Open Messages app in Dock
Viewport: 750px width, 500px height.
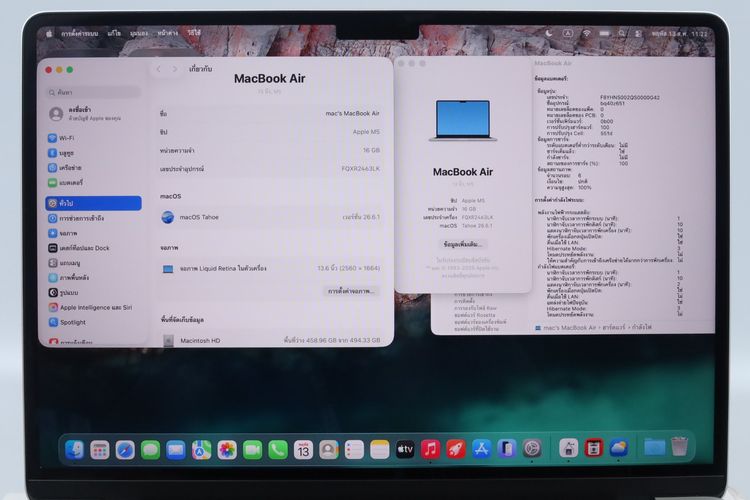(x=151, y=450)
